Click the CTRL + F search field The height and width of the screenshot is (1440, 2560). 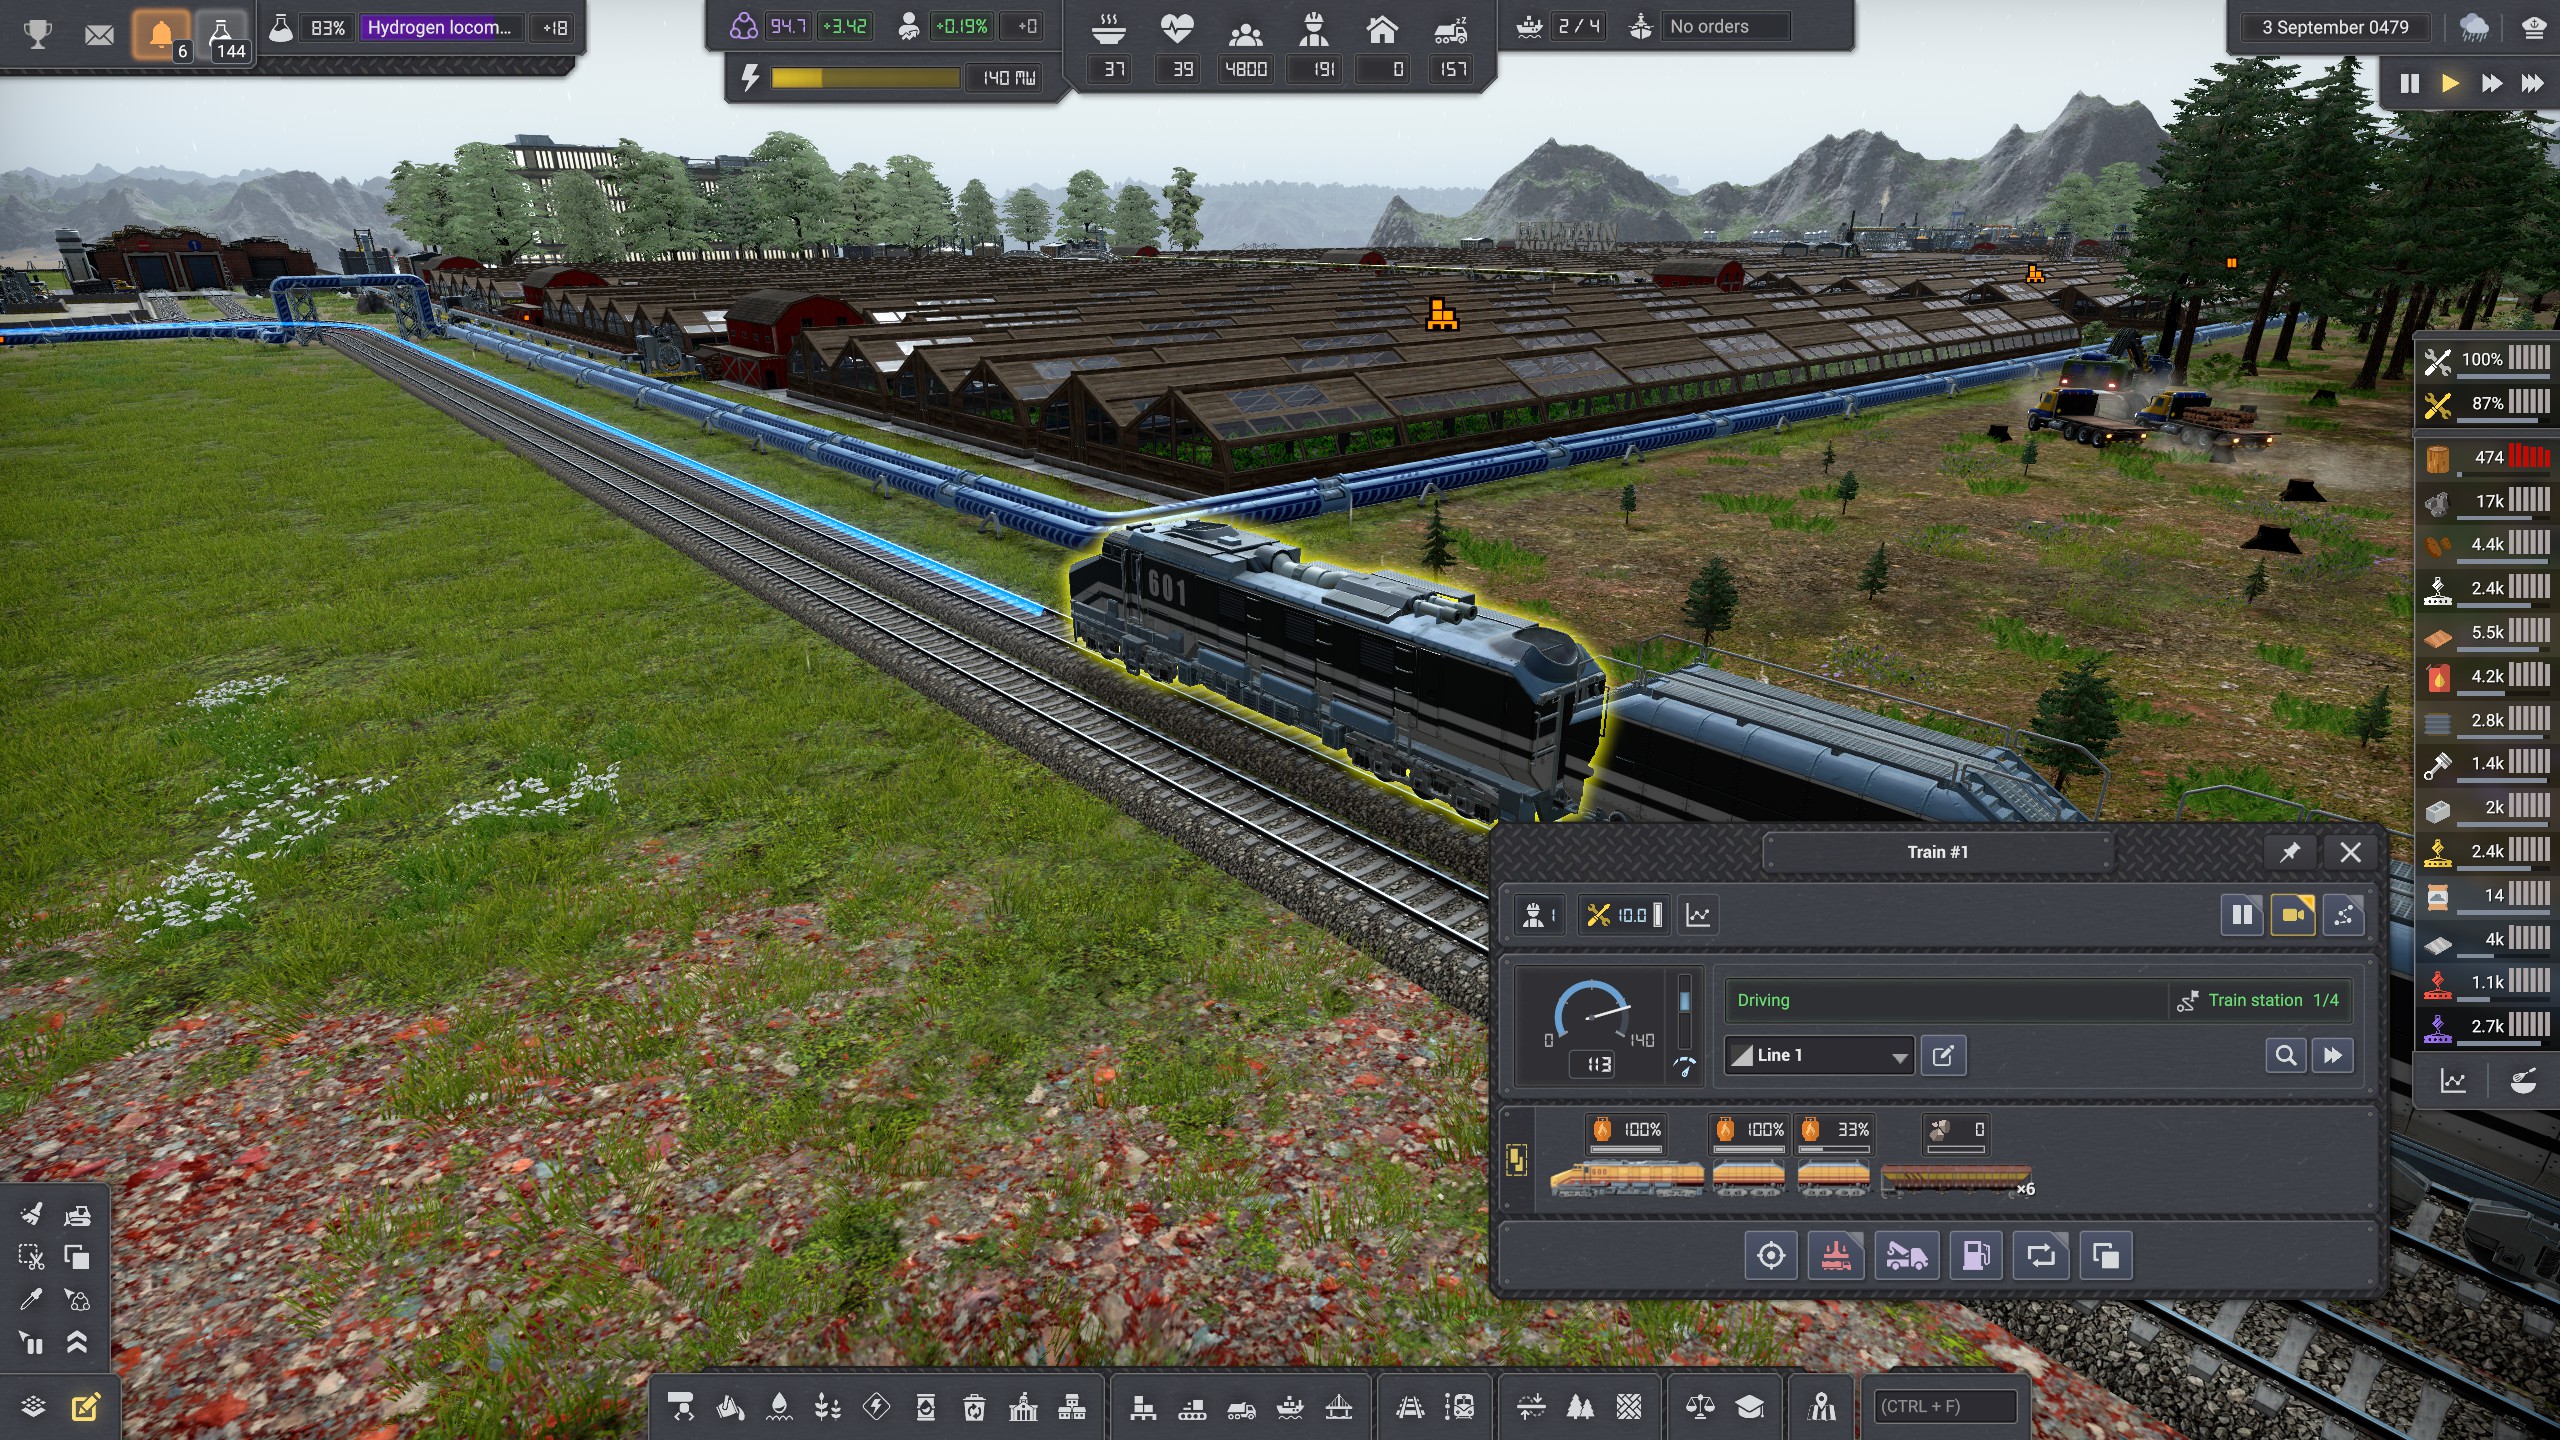point(1945,1406)
